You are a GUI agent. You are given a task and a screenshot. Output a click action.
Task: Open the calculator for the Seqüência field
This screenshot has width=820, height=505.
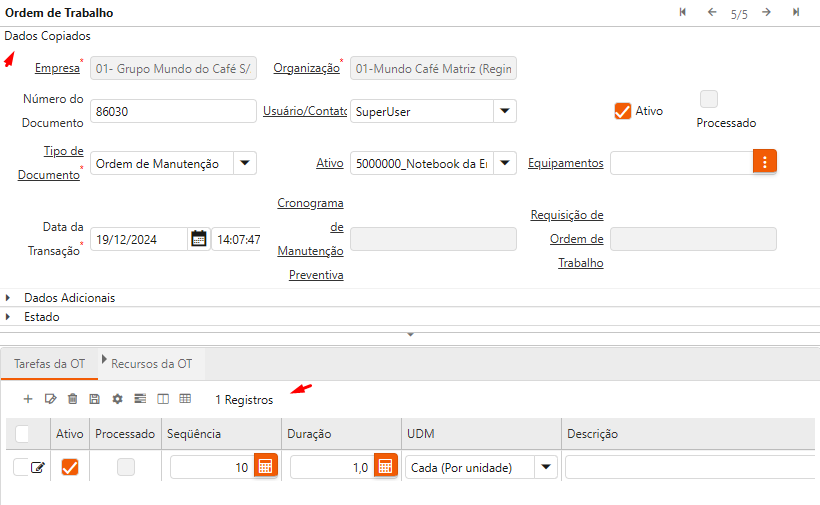coord(265,467)
